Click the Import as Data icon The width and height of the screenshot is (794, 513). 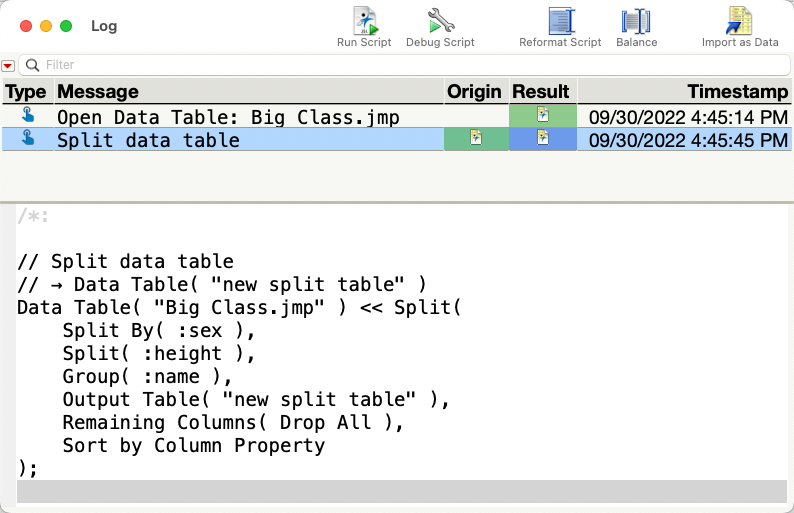pos(740,21)
